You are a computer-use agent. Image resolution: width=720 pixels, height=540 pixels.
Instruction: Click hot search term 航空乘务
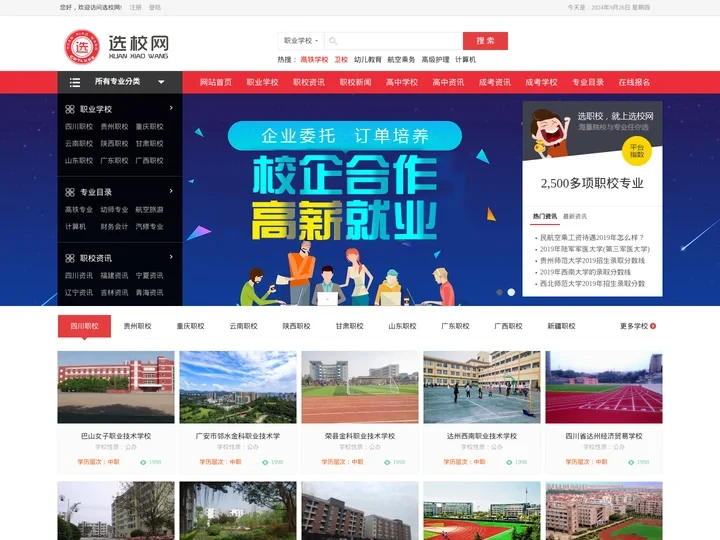401,60
